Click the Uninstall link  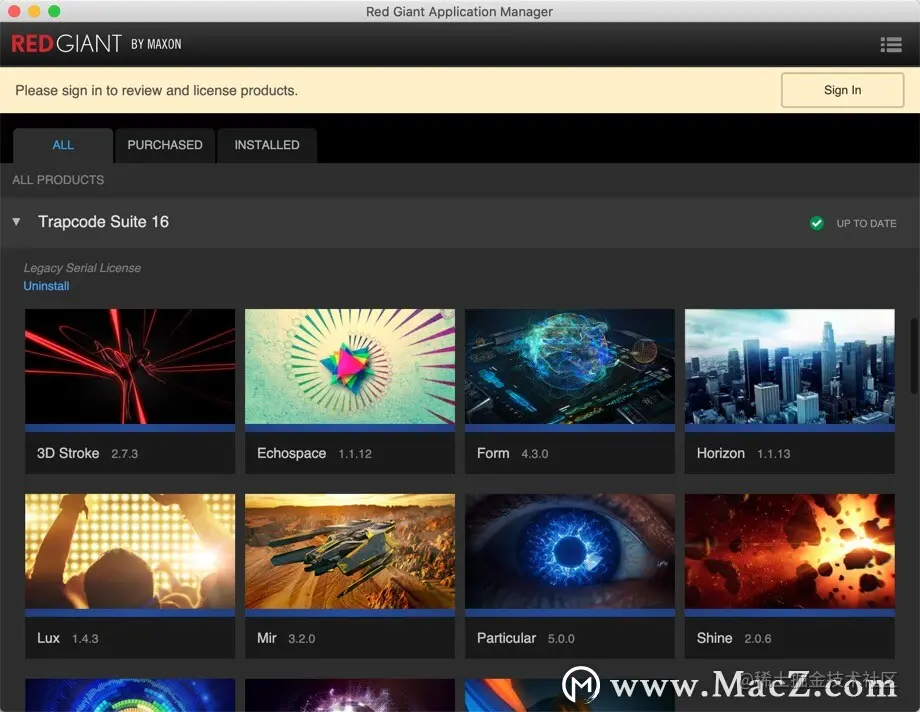pos(46,286)
